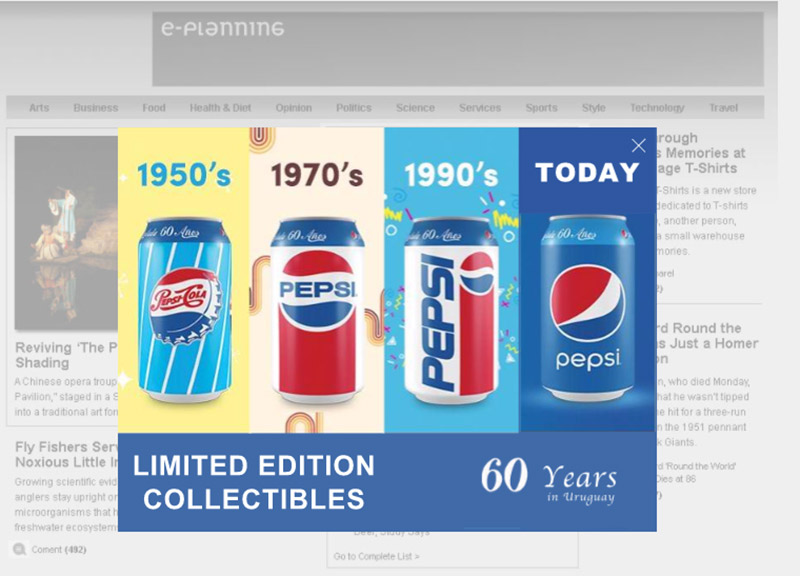Click the TODAY Pepsi can
800x576 pixels.
pyautogui.click(x=588, y=308)
